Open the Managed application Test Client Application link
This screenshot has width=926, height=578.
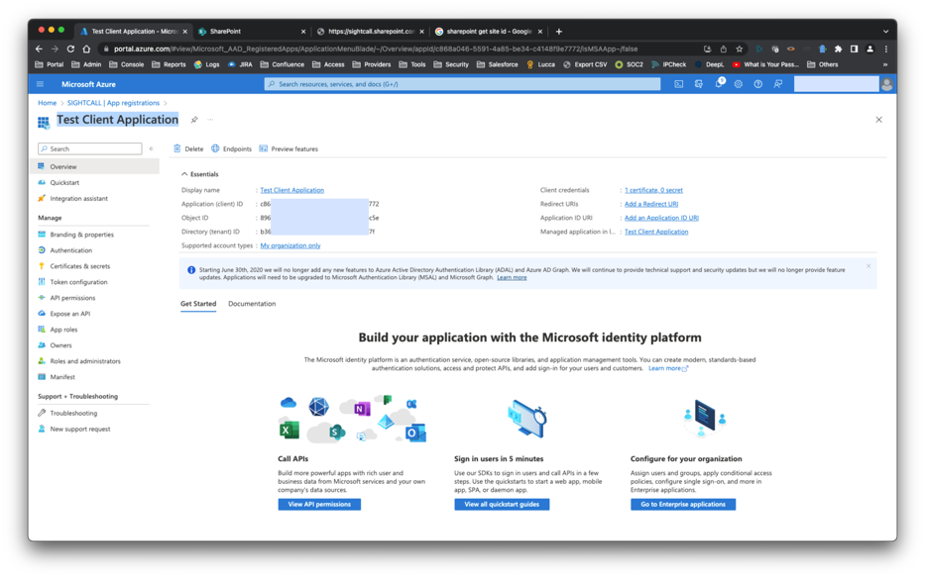656,232
